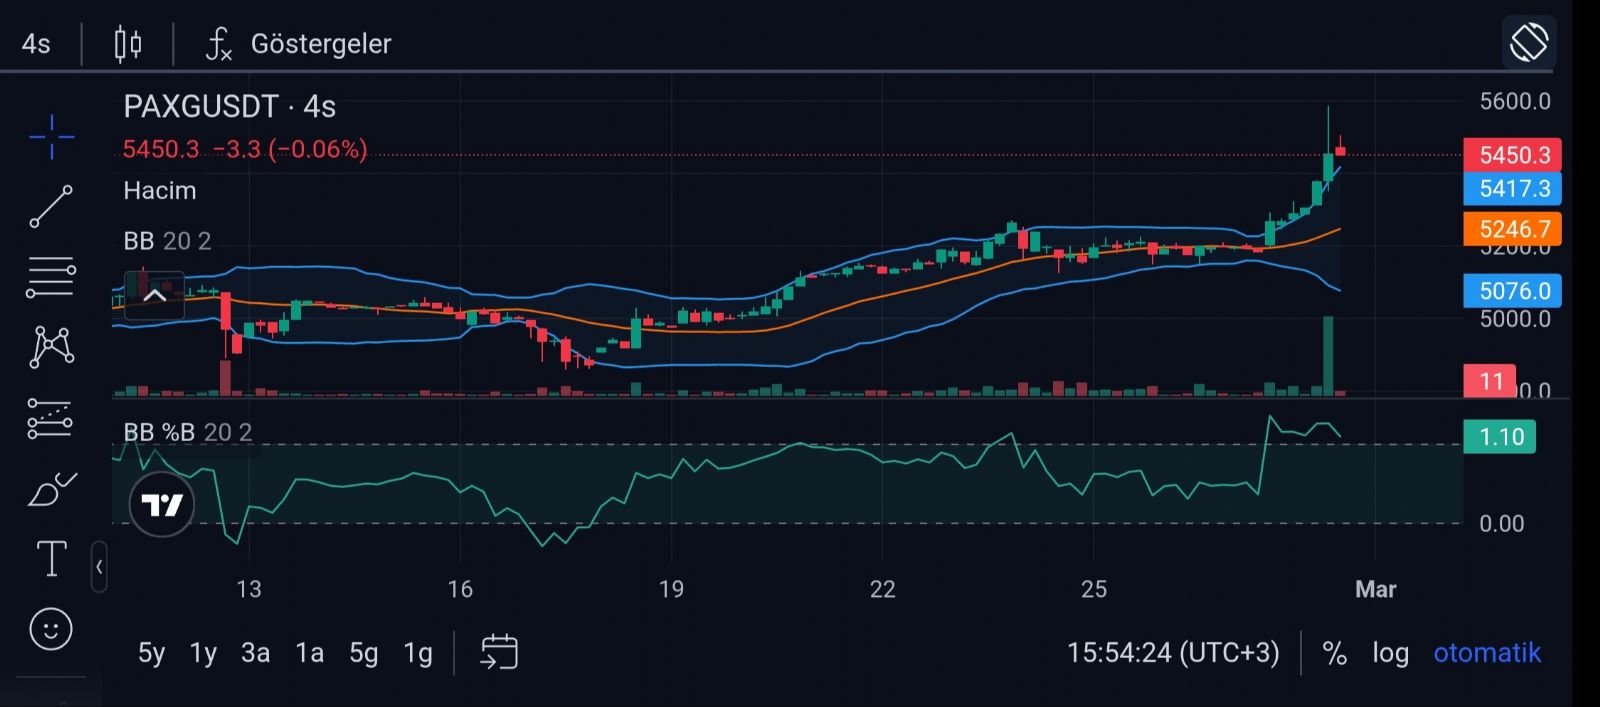1600x707 pixels.
Task: Open the emoji sticker picker
Action: coord(51,629)
